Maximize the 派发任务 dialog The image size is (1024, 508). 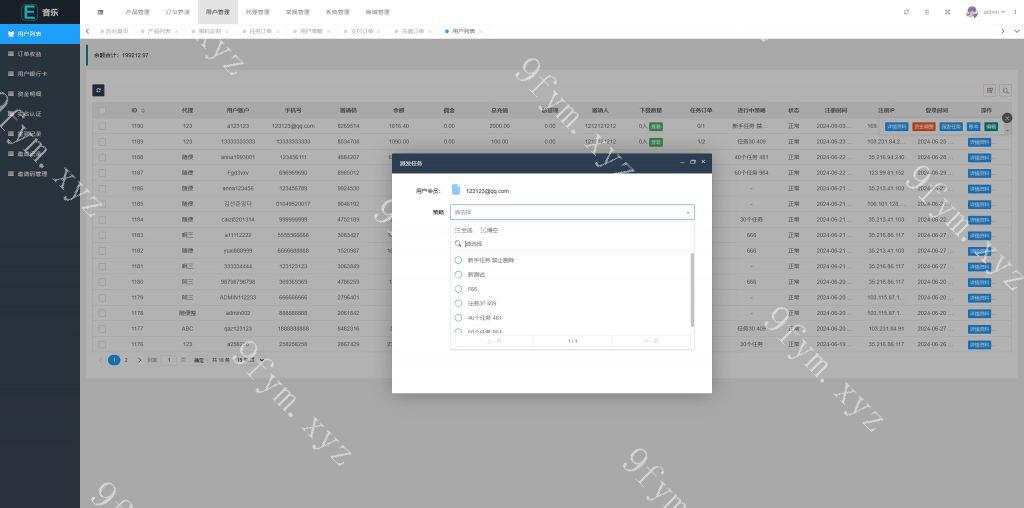pos(693,162)
